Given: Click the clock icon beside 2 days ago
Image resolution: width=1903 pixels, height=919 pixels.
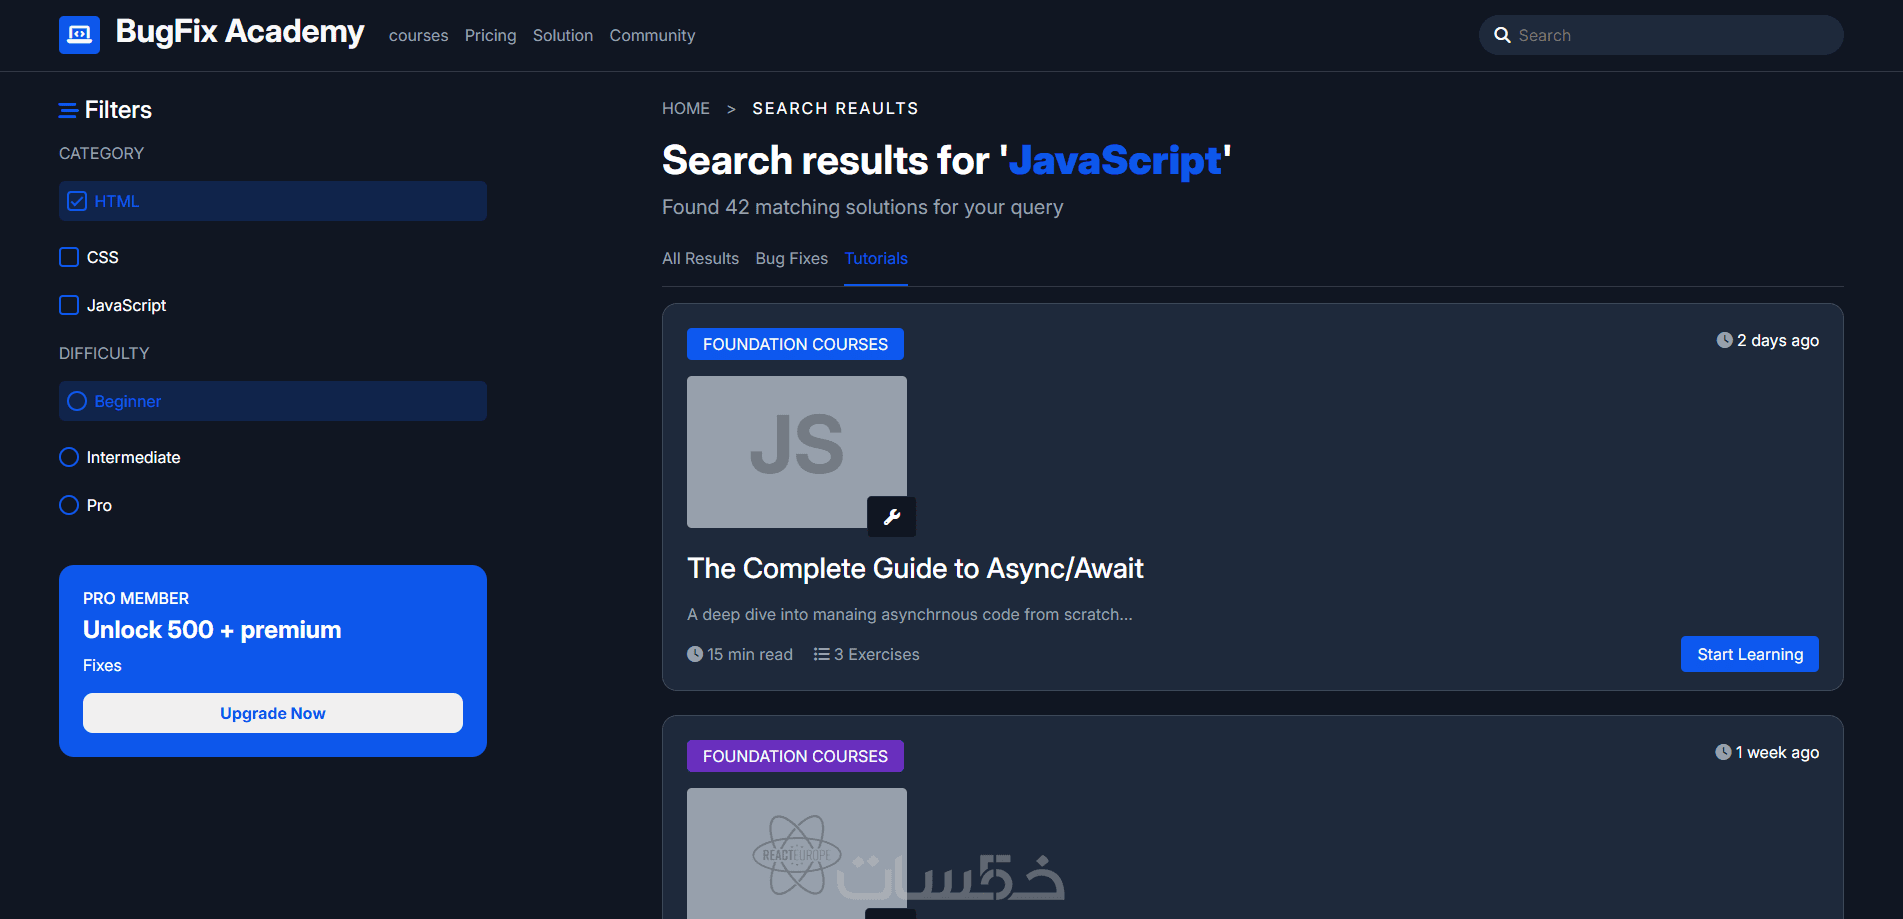Looking at the screenshot, I should [x=1724, y=340].
